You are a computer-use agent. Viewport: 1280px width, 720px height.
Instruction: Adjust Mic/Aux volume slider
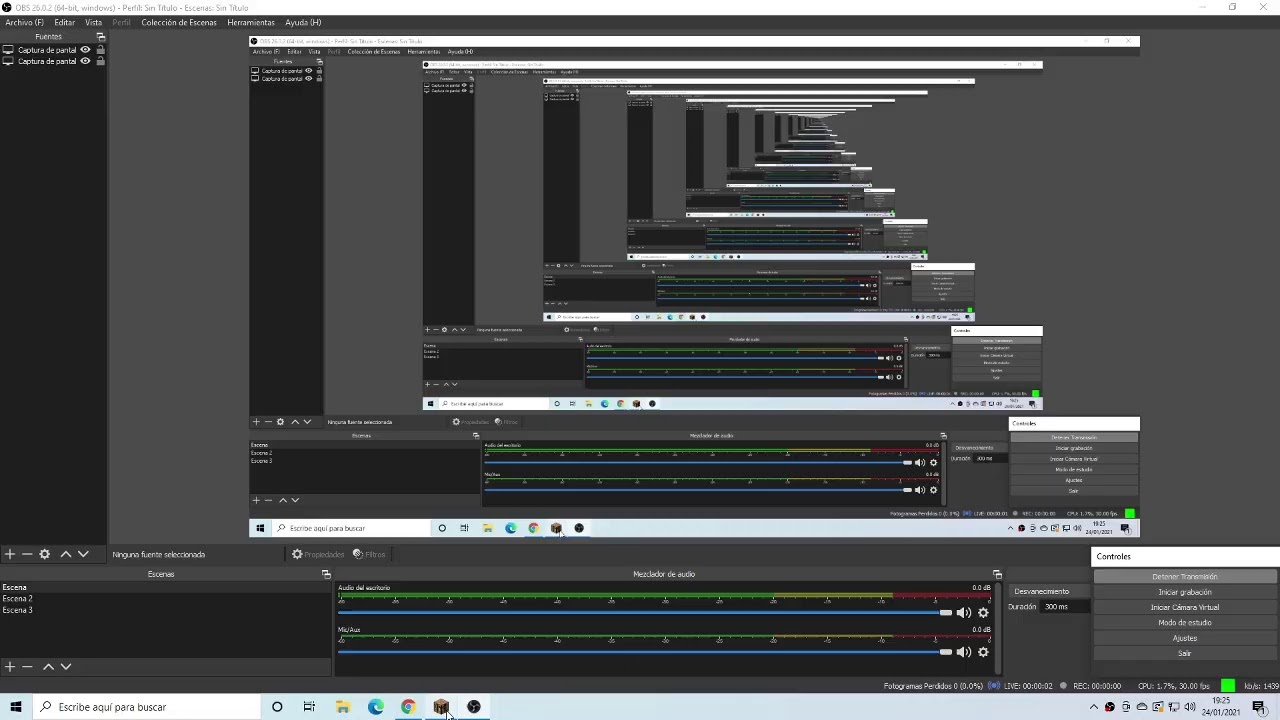tap(645, 652)
